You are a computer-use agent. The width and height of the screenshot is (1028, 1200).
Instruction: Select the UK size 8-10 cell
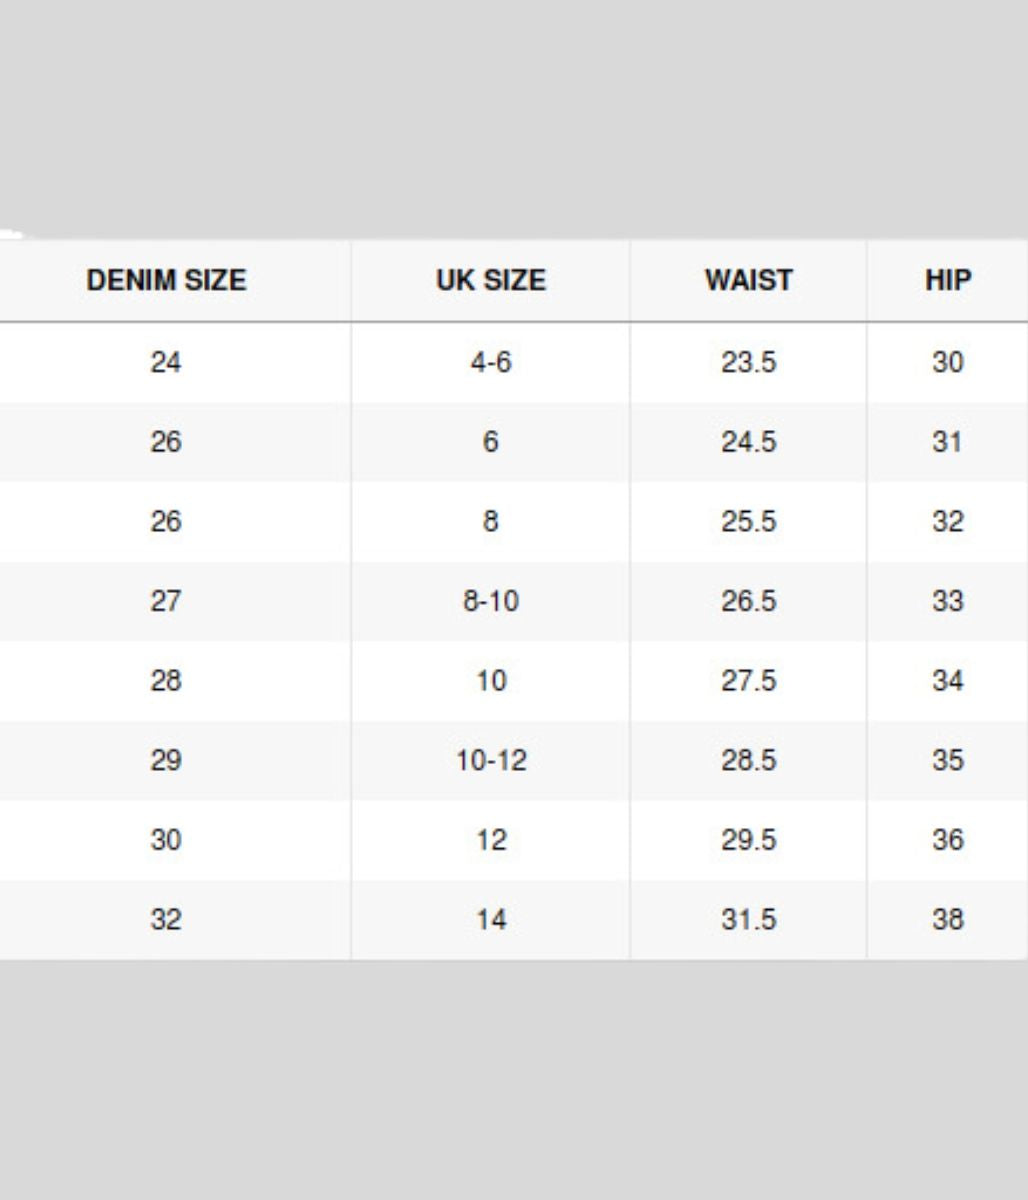tap(491, 601)
